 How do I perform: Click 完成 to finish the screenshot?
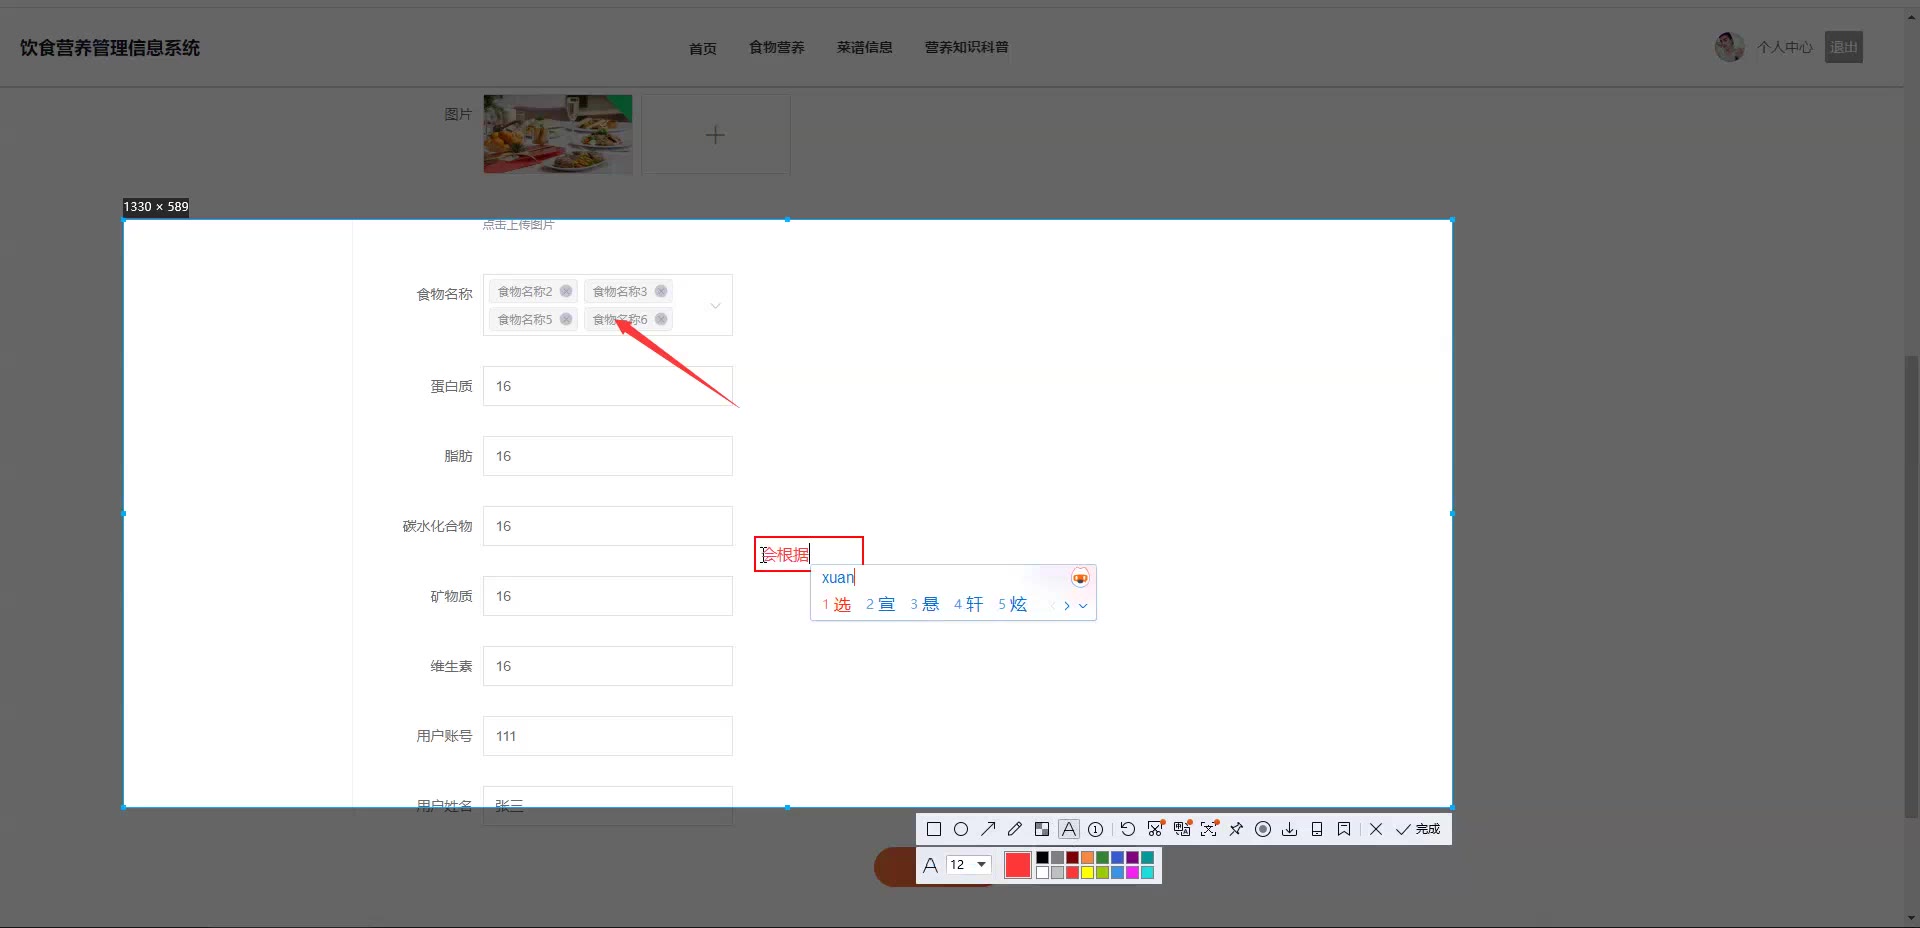pyautogui.click(x=1418, y=829)
